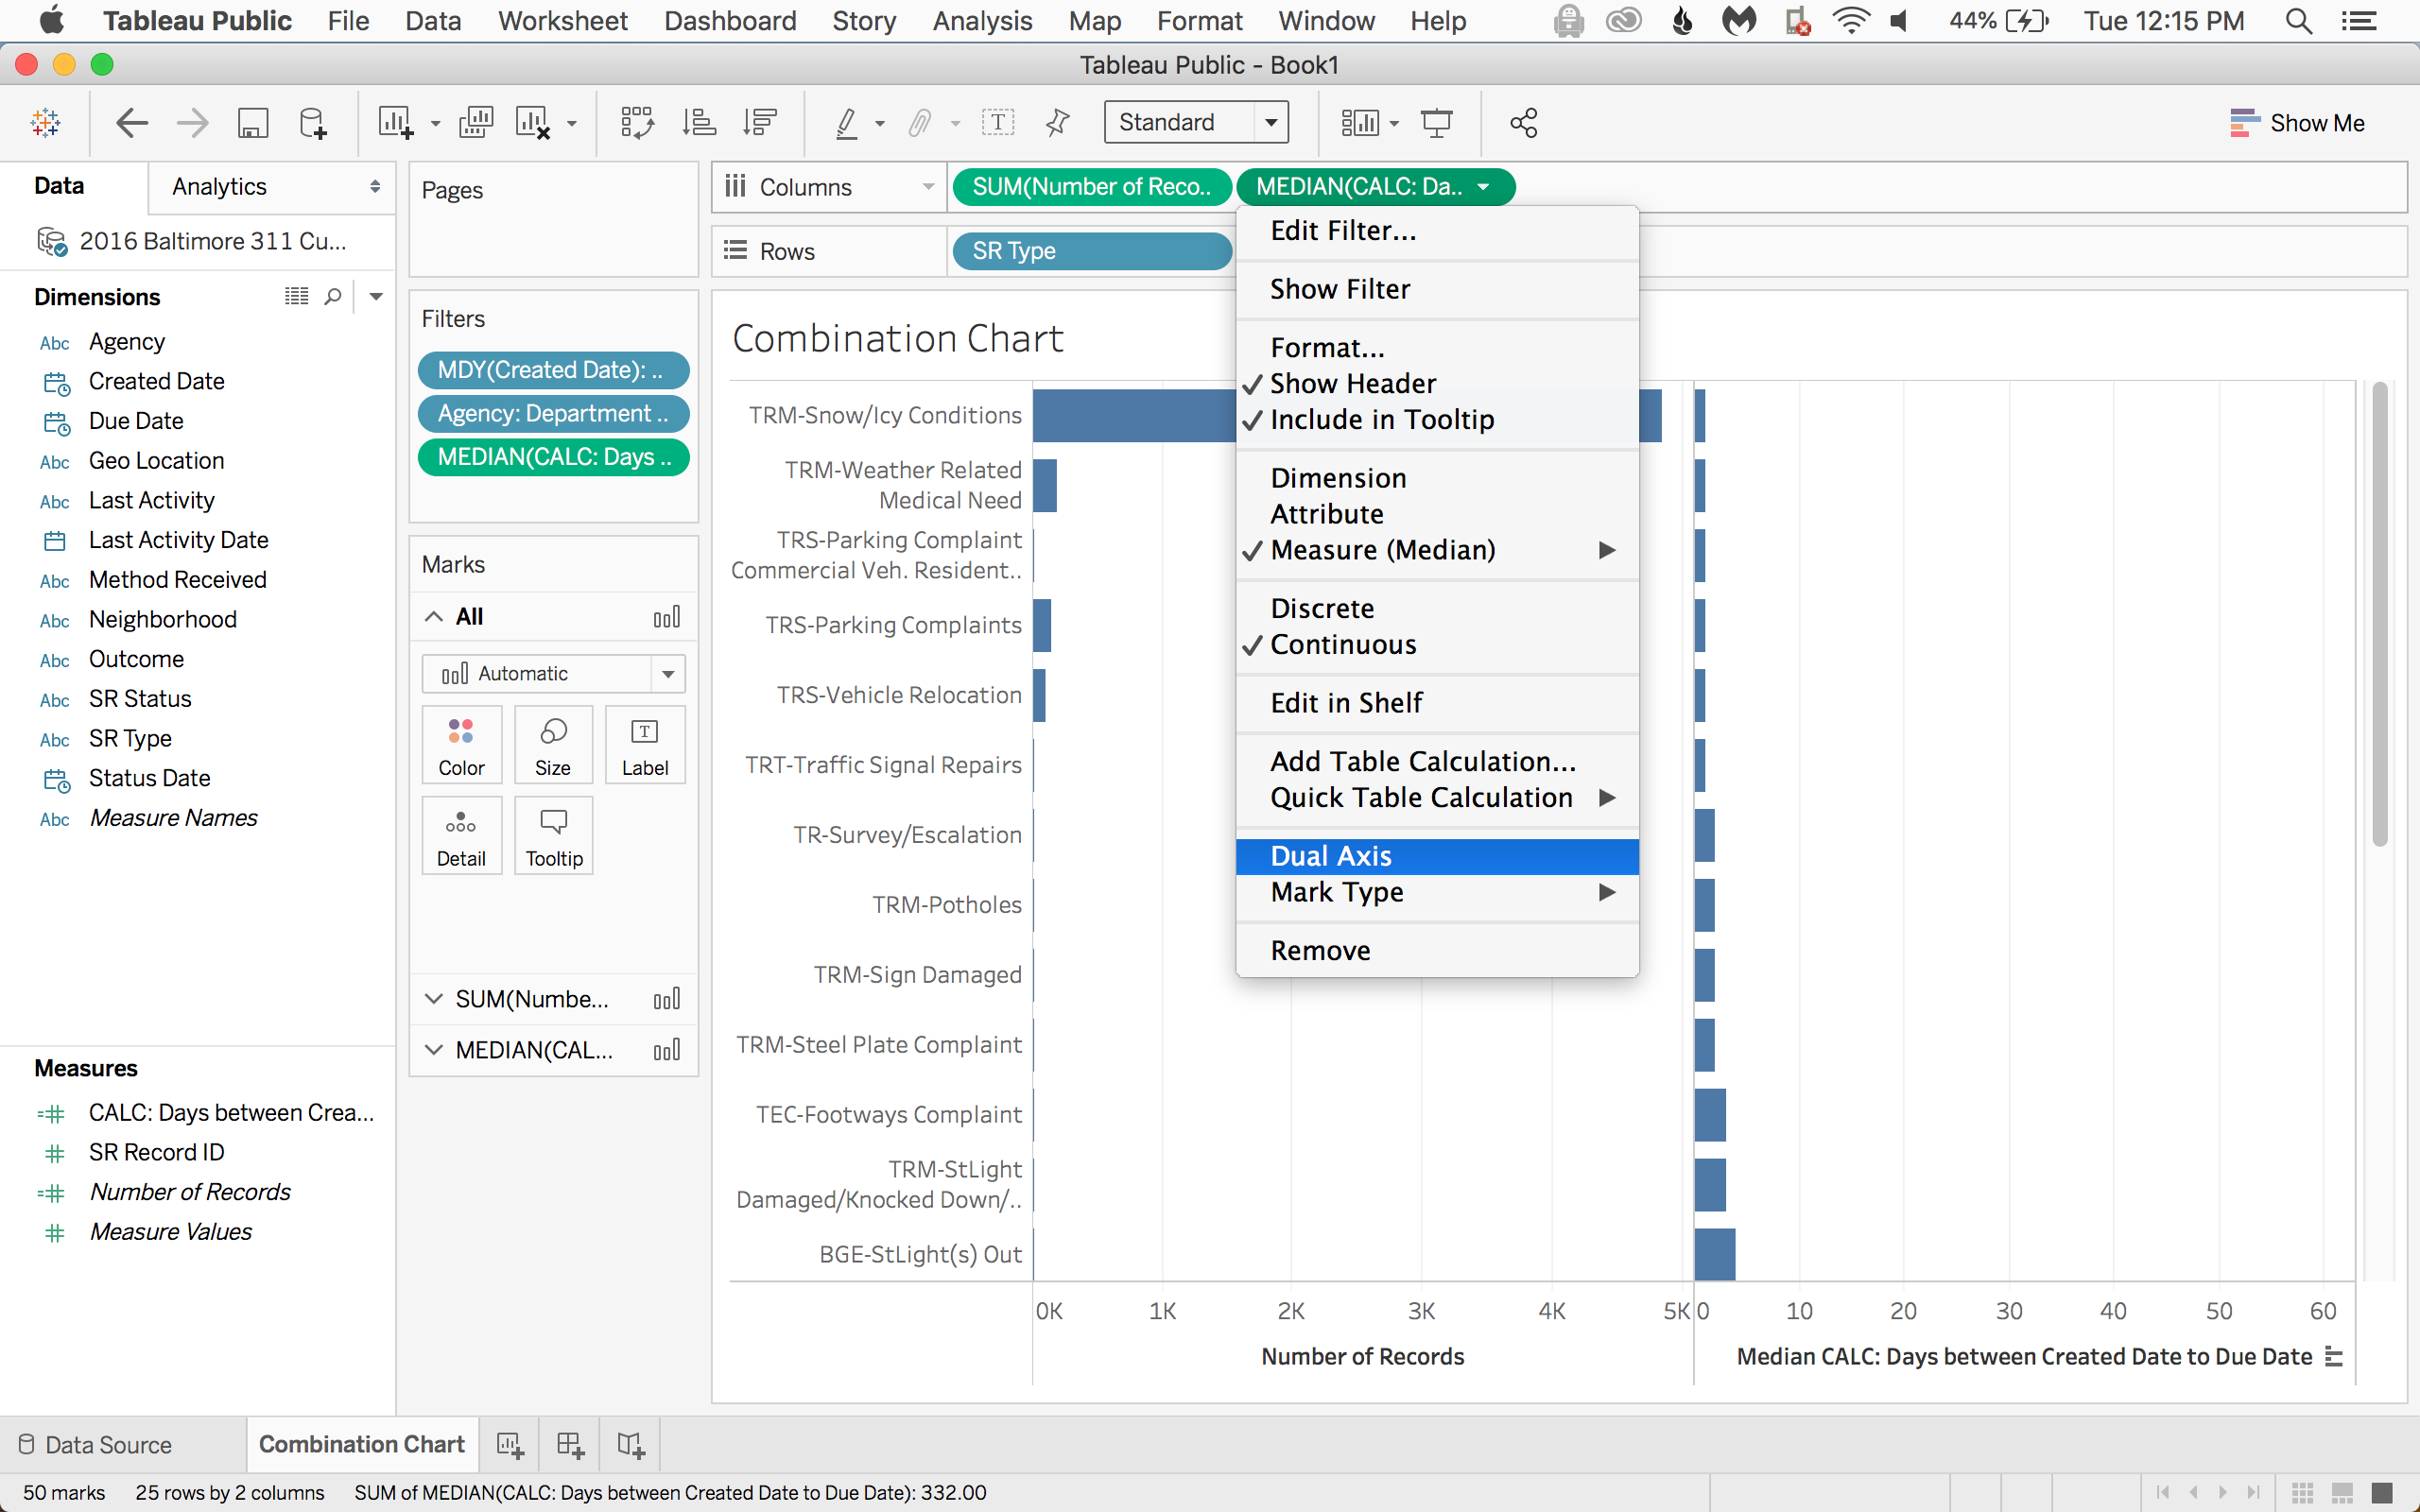Viewport: 2420px width, 1512px height.
Task: Click the Clear Sheet icon
Action: pyautogui.click(x=533, y=123)
